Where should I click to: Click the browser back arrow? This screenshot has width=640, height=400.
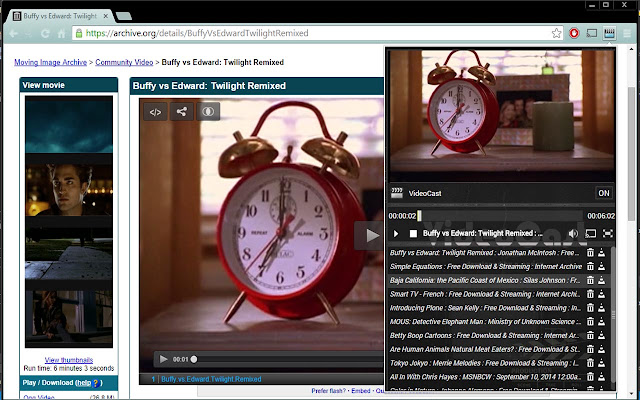[13, 33]
